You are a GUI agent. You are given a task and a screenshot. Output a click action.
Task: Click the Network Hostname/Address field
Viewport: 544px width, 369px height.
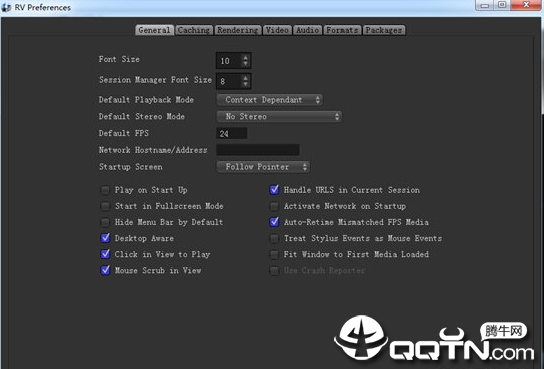(258, 150)
